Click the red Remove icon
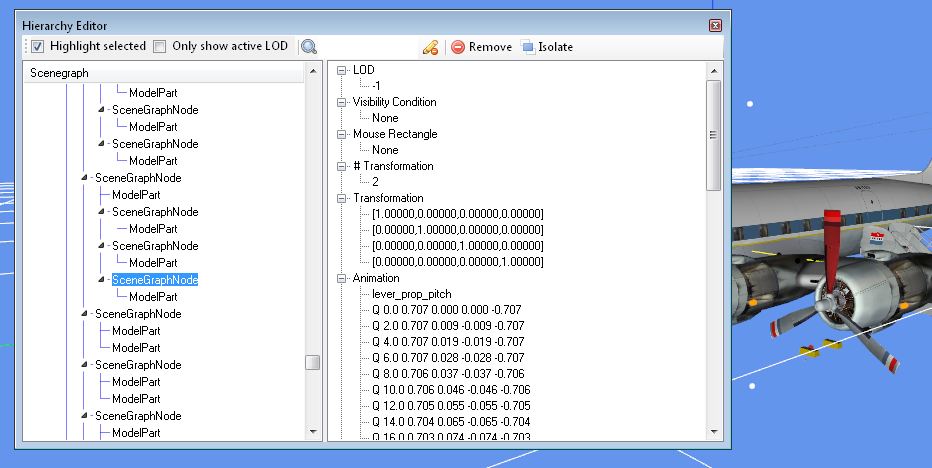Screen dimensions: 932x468 coord(458,47)
